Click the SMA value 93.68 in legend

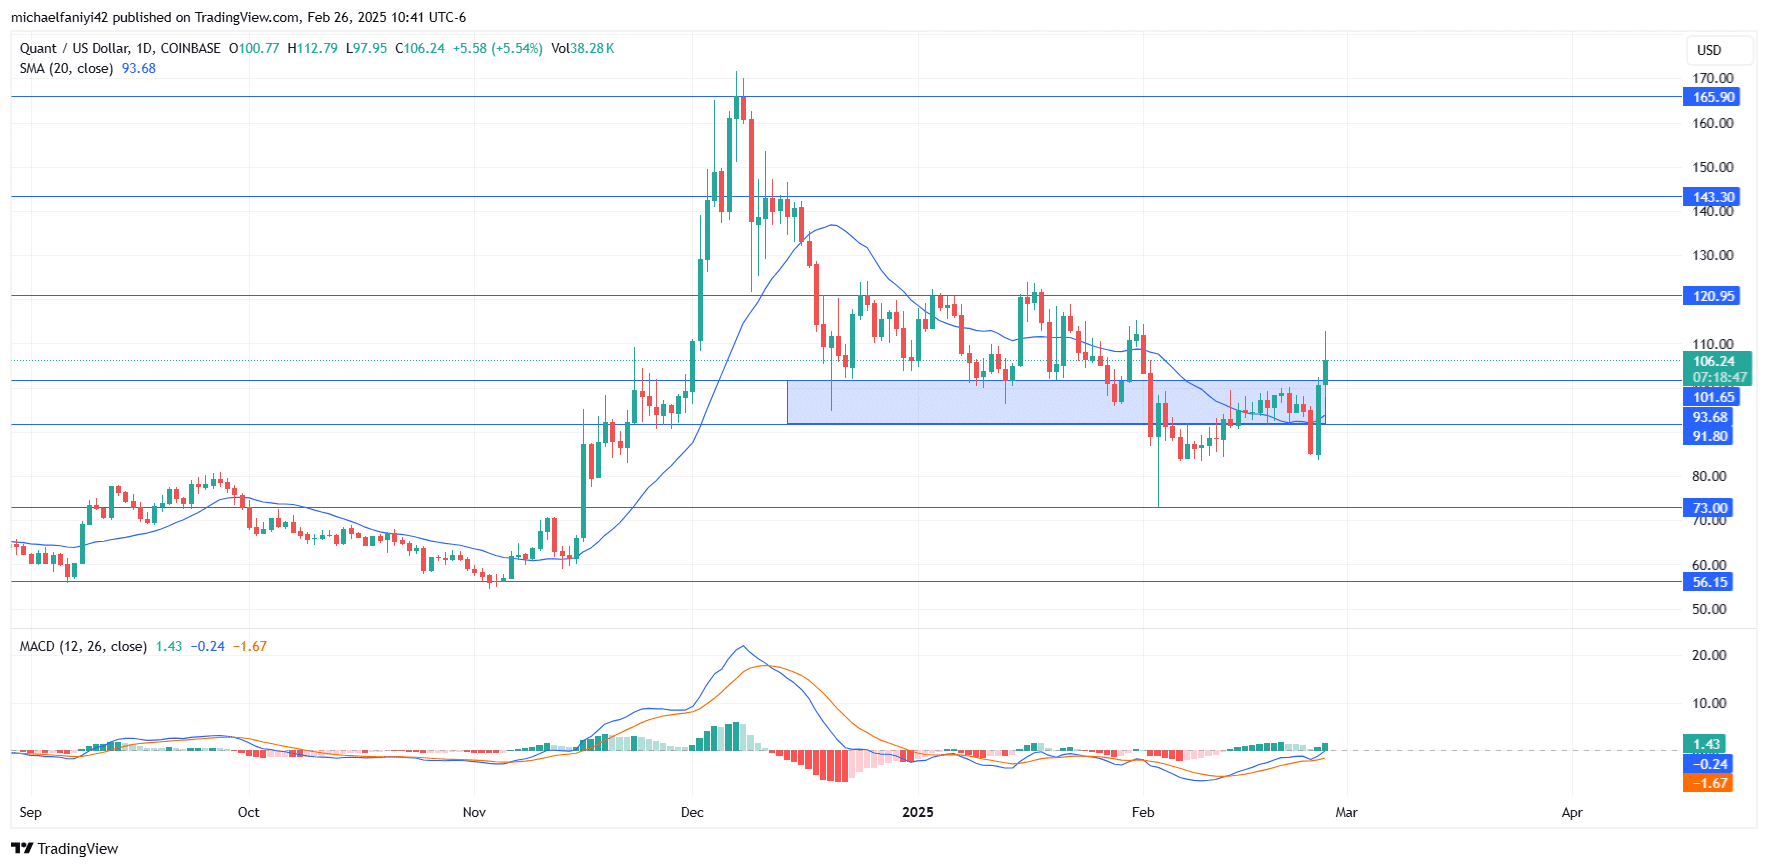tap(139, 68)
